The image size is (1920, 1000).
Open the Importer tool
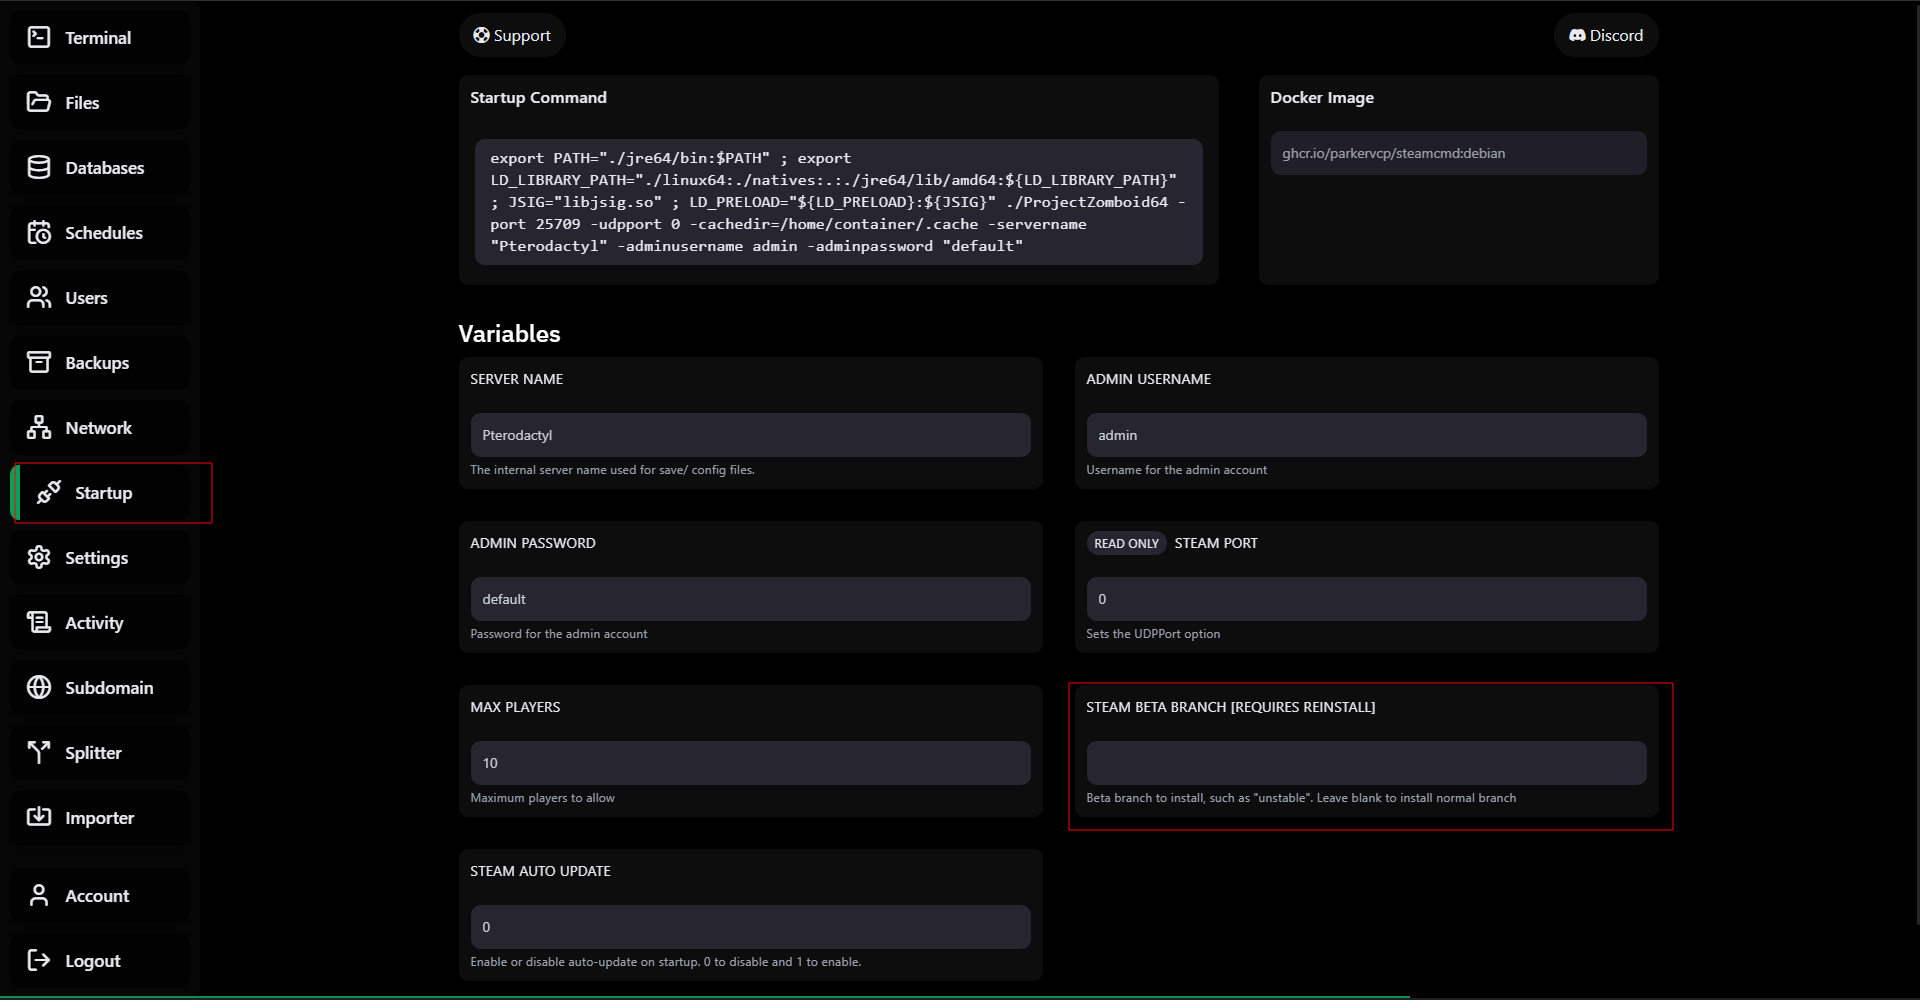pos(97,817)
